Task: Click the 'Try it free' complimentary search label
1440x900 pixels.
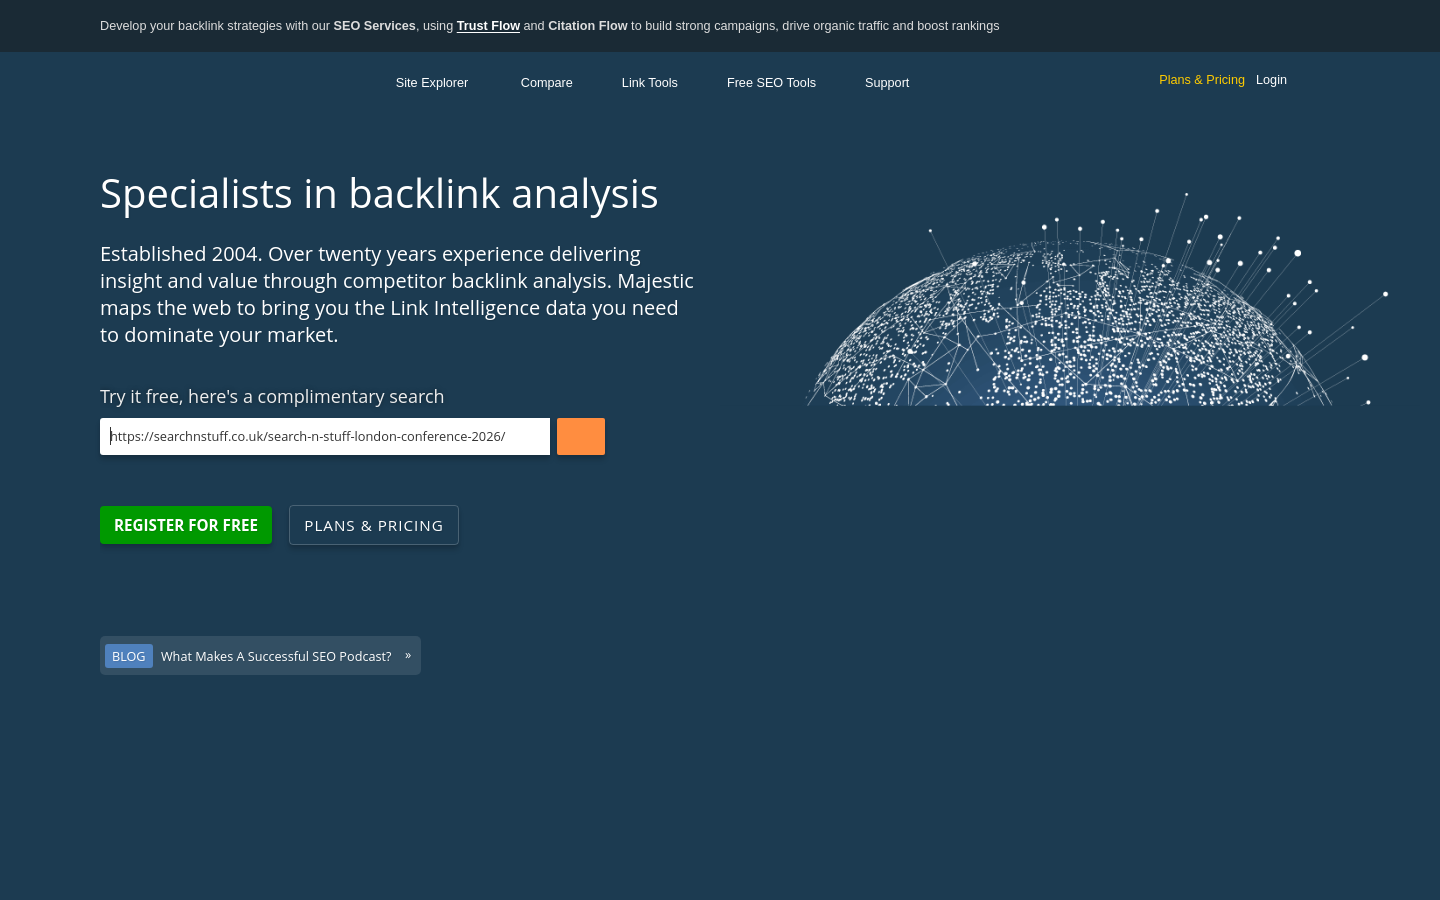Action: [272, 396]
